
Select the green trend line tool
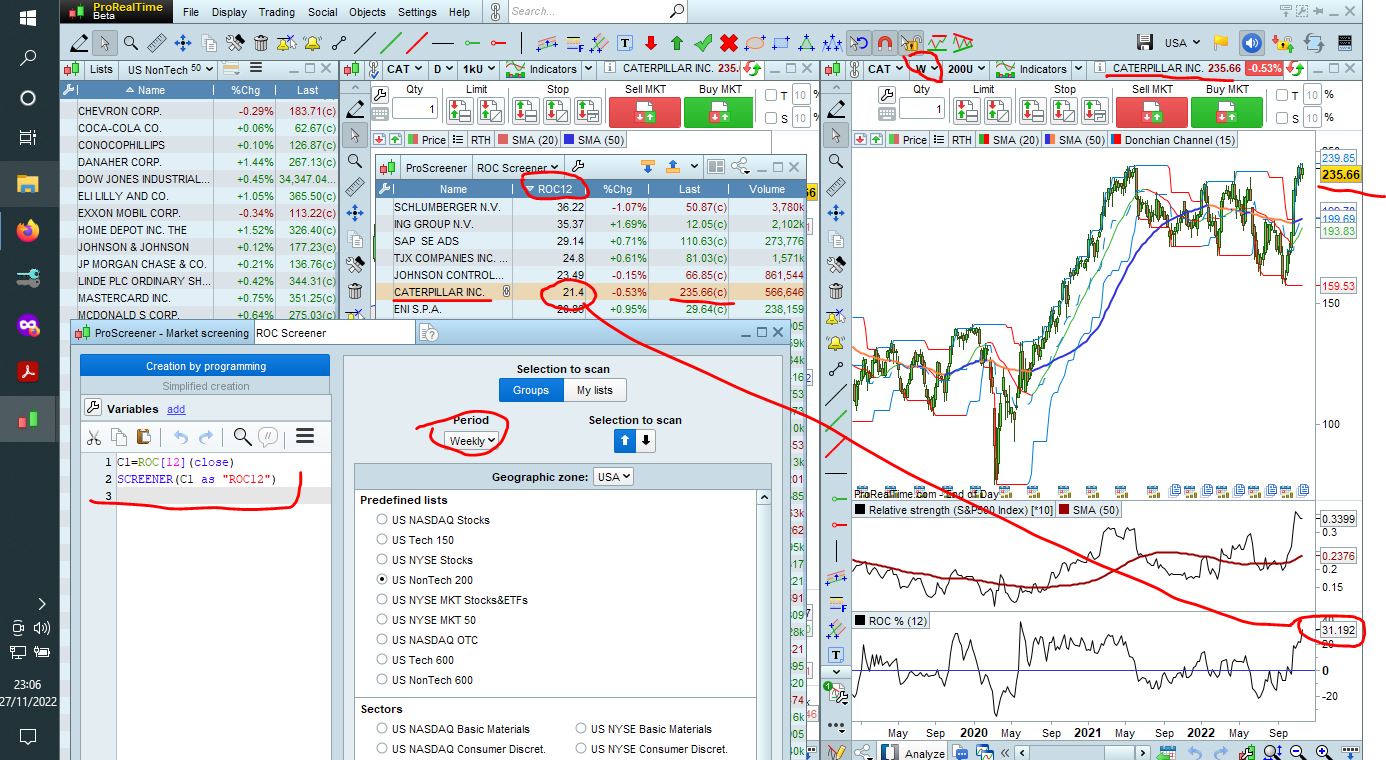[391, 43]
